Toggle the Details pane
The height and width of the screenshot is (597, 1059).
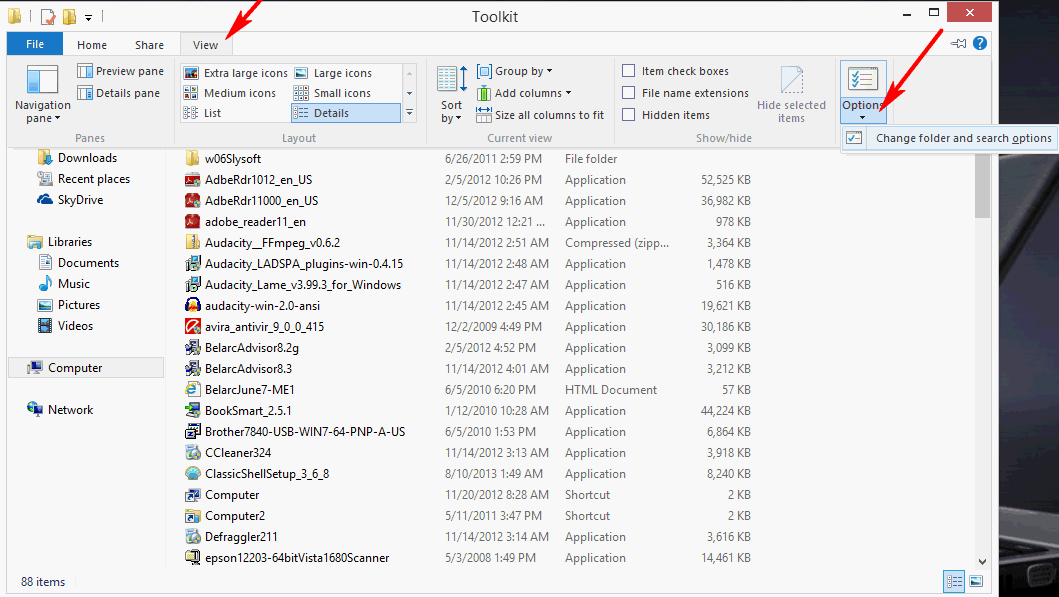(119, 93)
